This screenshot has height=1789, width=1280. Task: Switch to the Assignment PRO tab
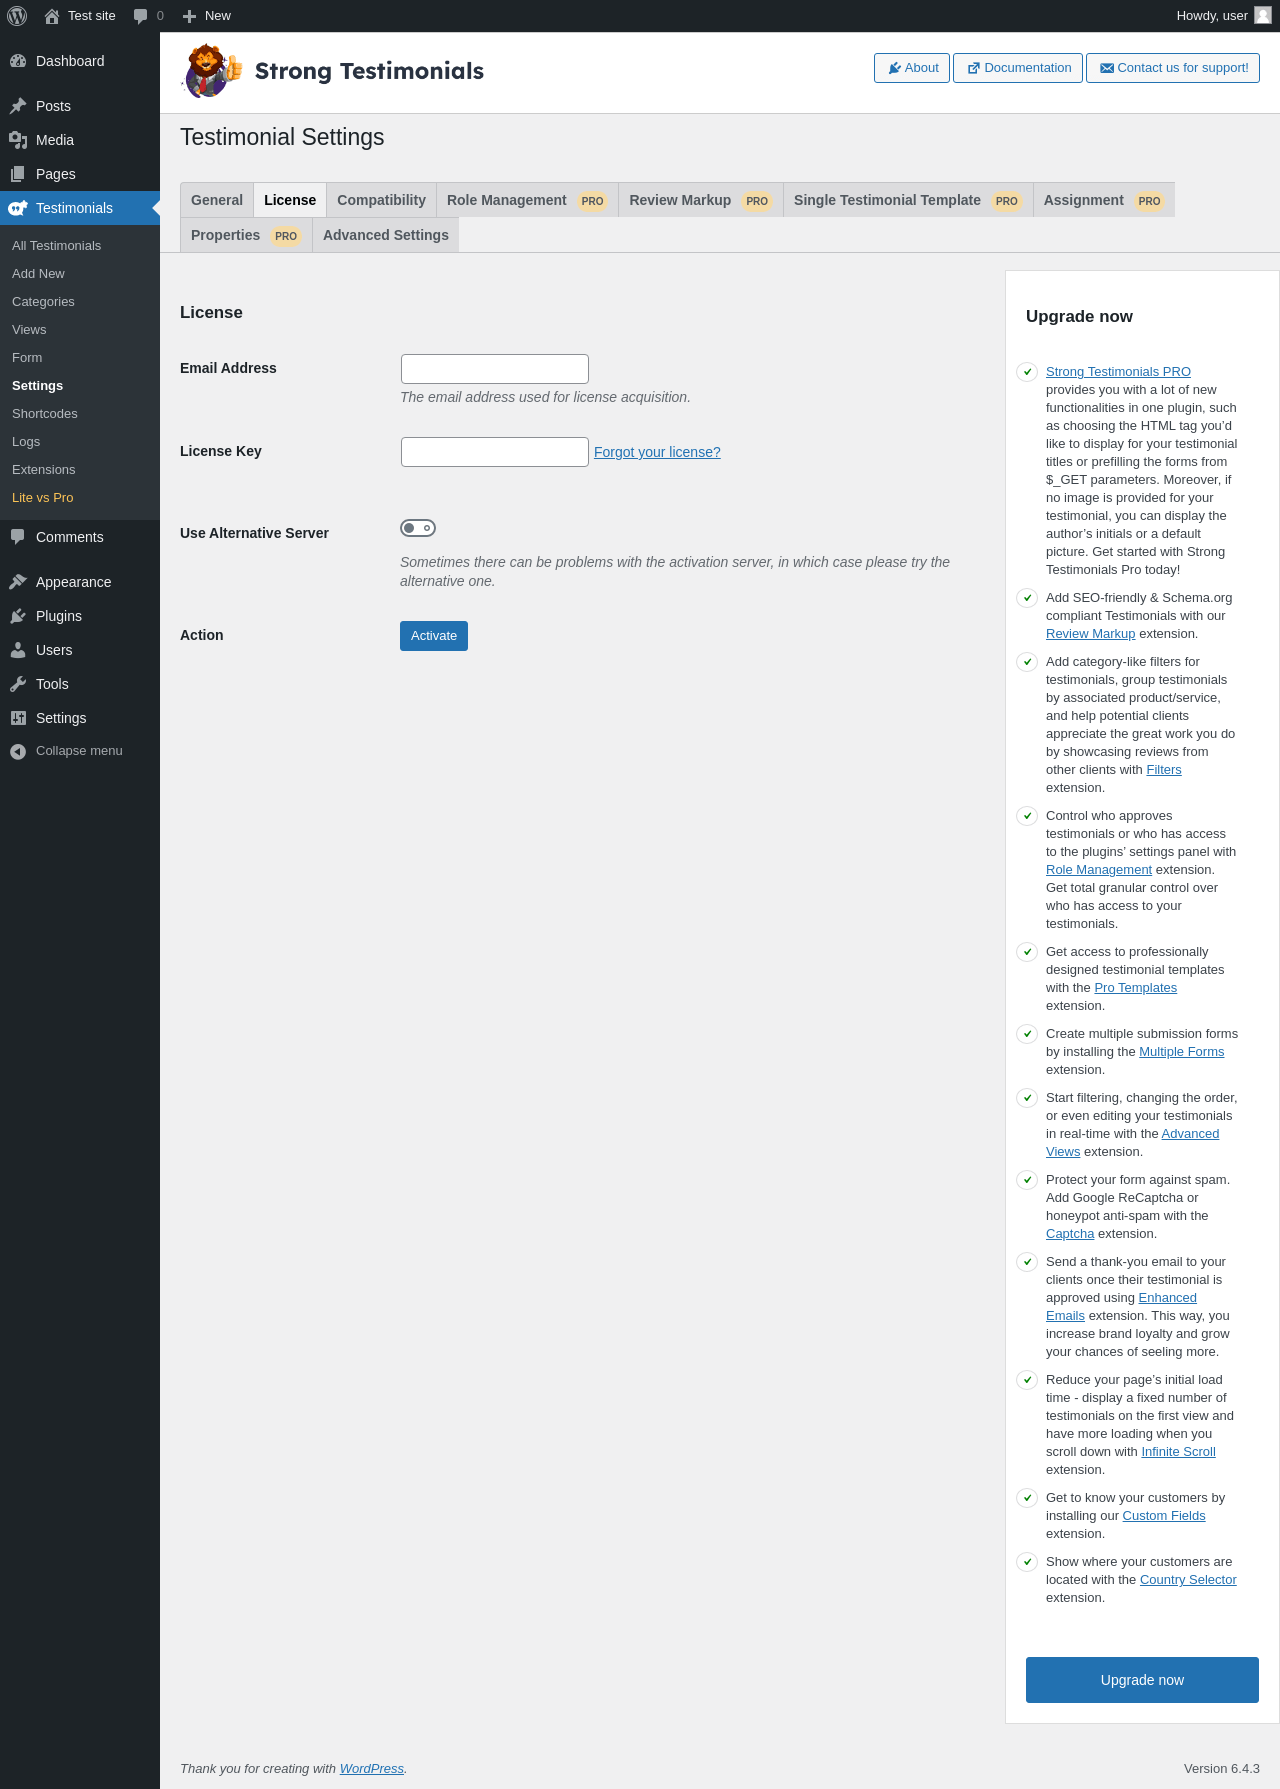(1104, 200)
